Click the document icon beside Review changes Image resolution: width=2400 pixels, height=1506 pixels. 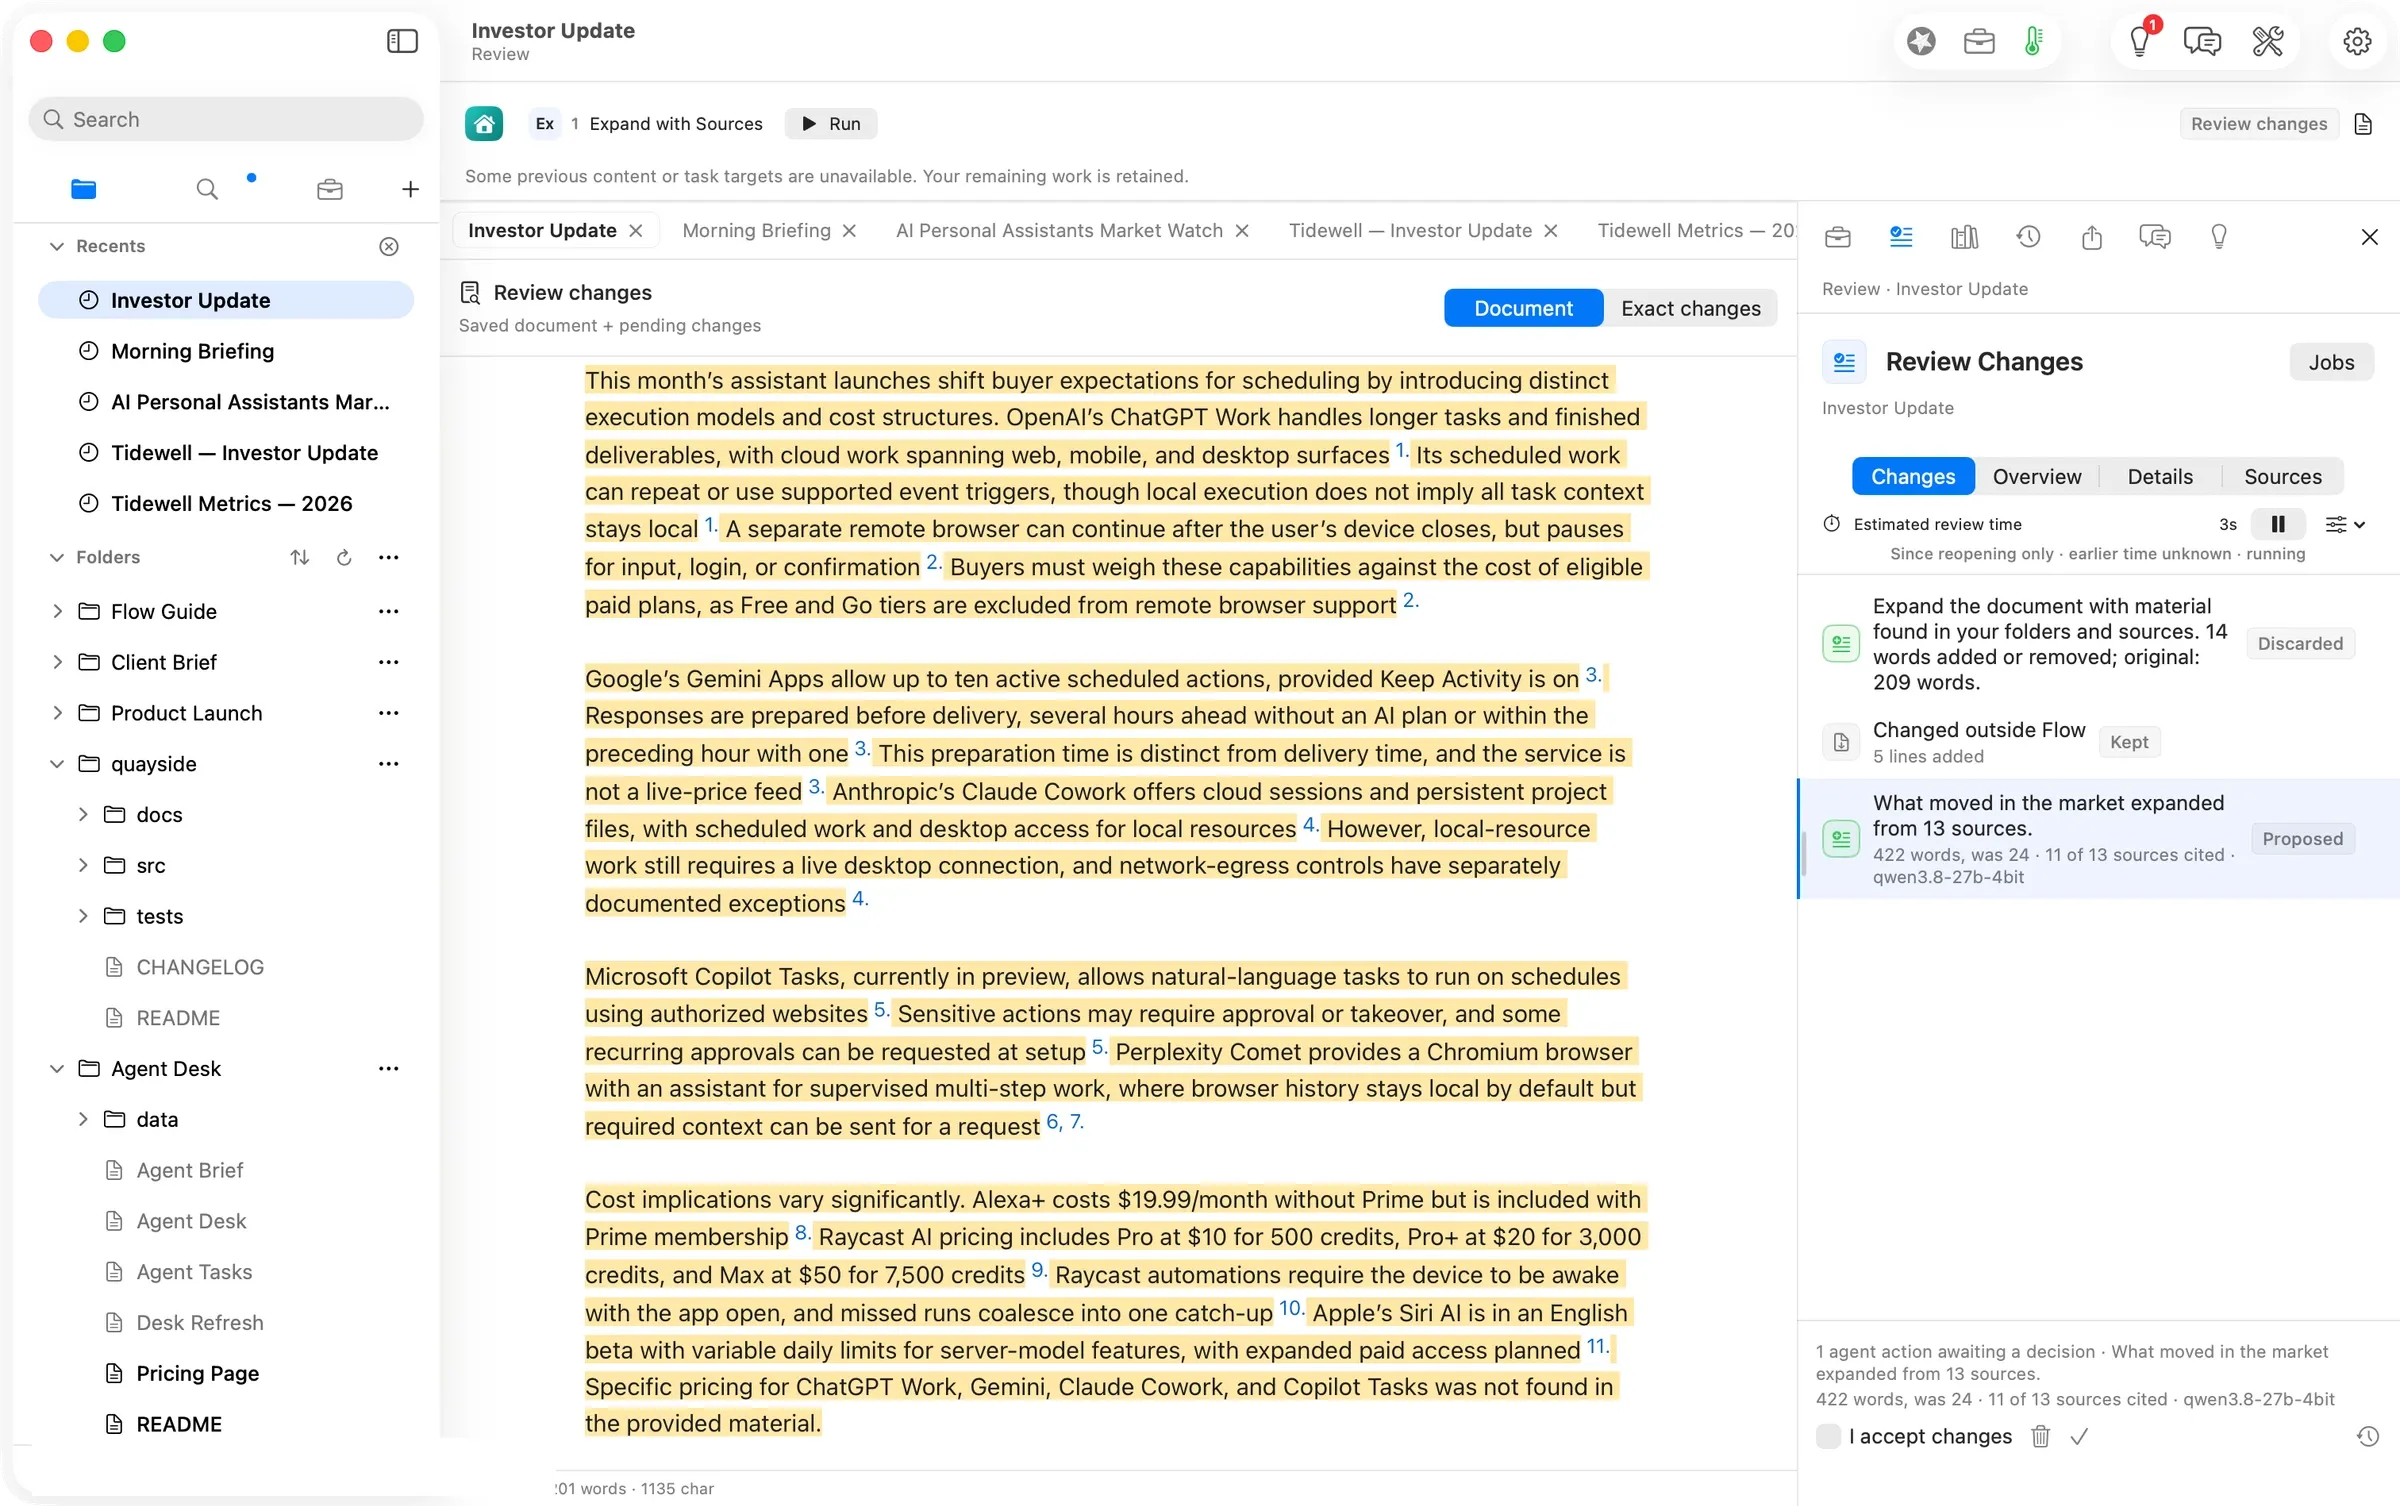tap(2363, 124)
